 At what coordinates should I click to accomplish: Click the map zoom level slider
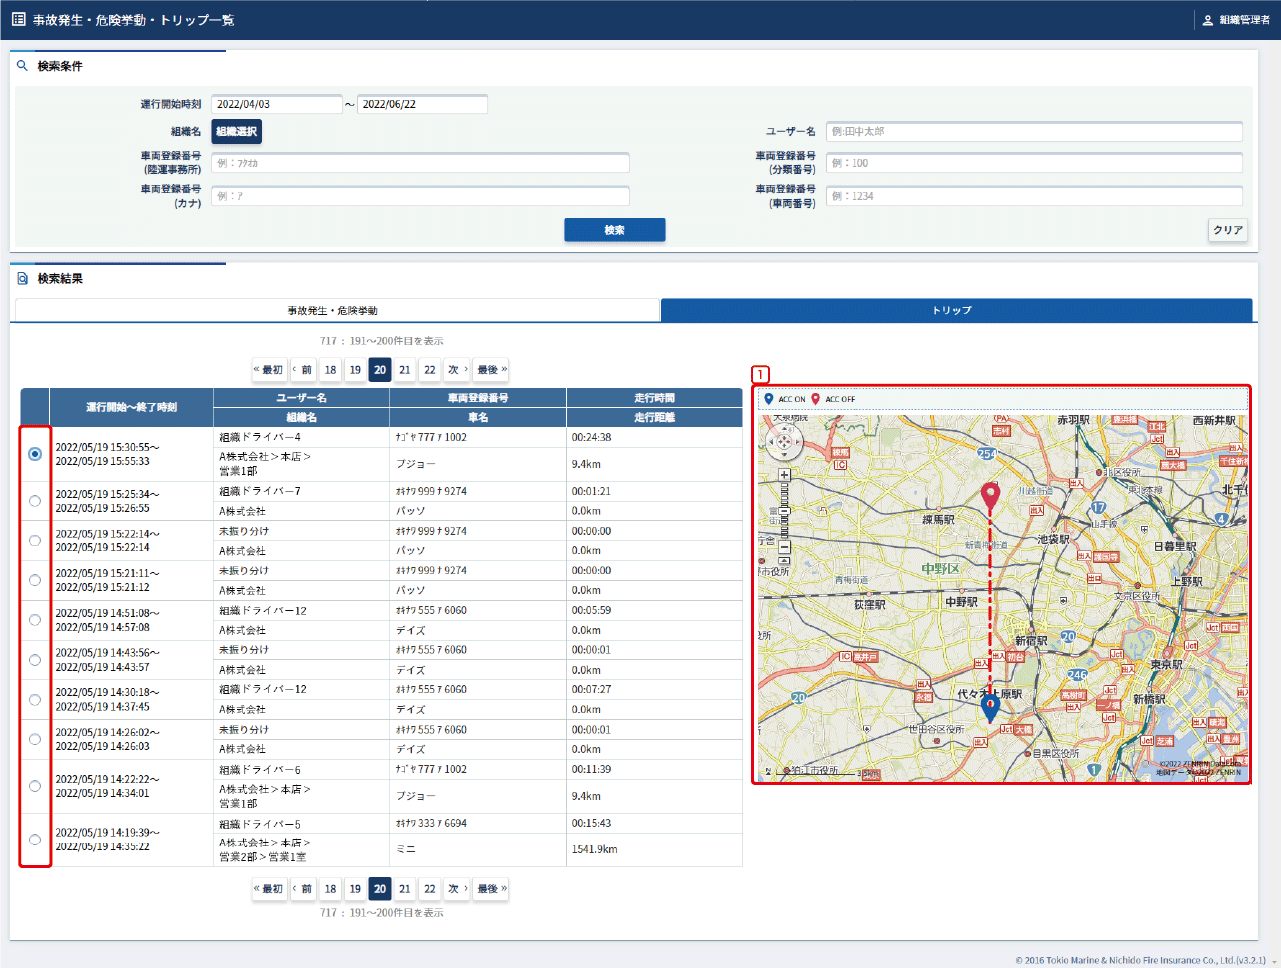click(784, 510)
